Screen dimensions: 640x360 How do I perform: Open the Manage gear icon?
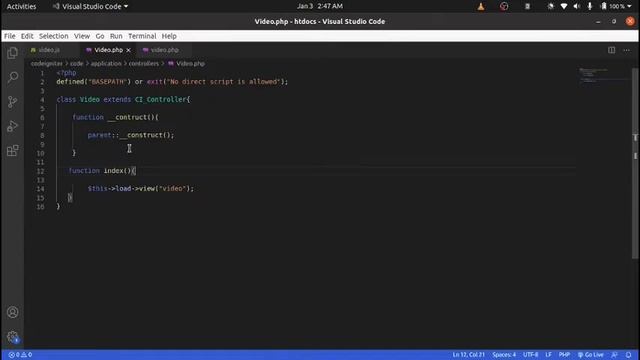(x=13, y=337)
